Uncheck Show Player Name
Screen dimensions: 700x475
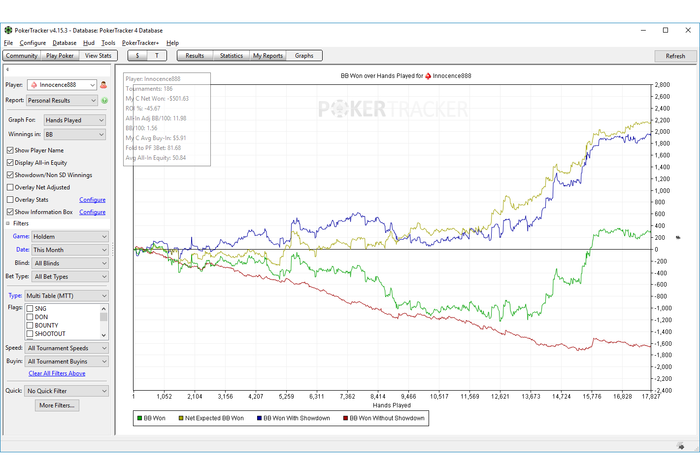pos(10,150)
